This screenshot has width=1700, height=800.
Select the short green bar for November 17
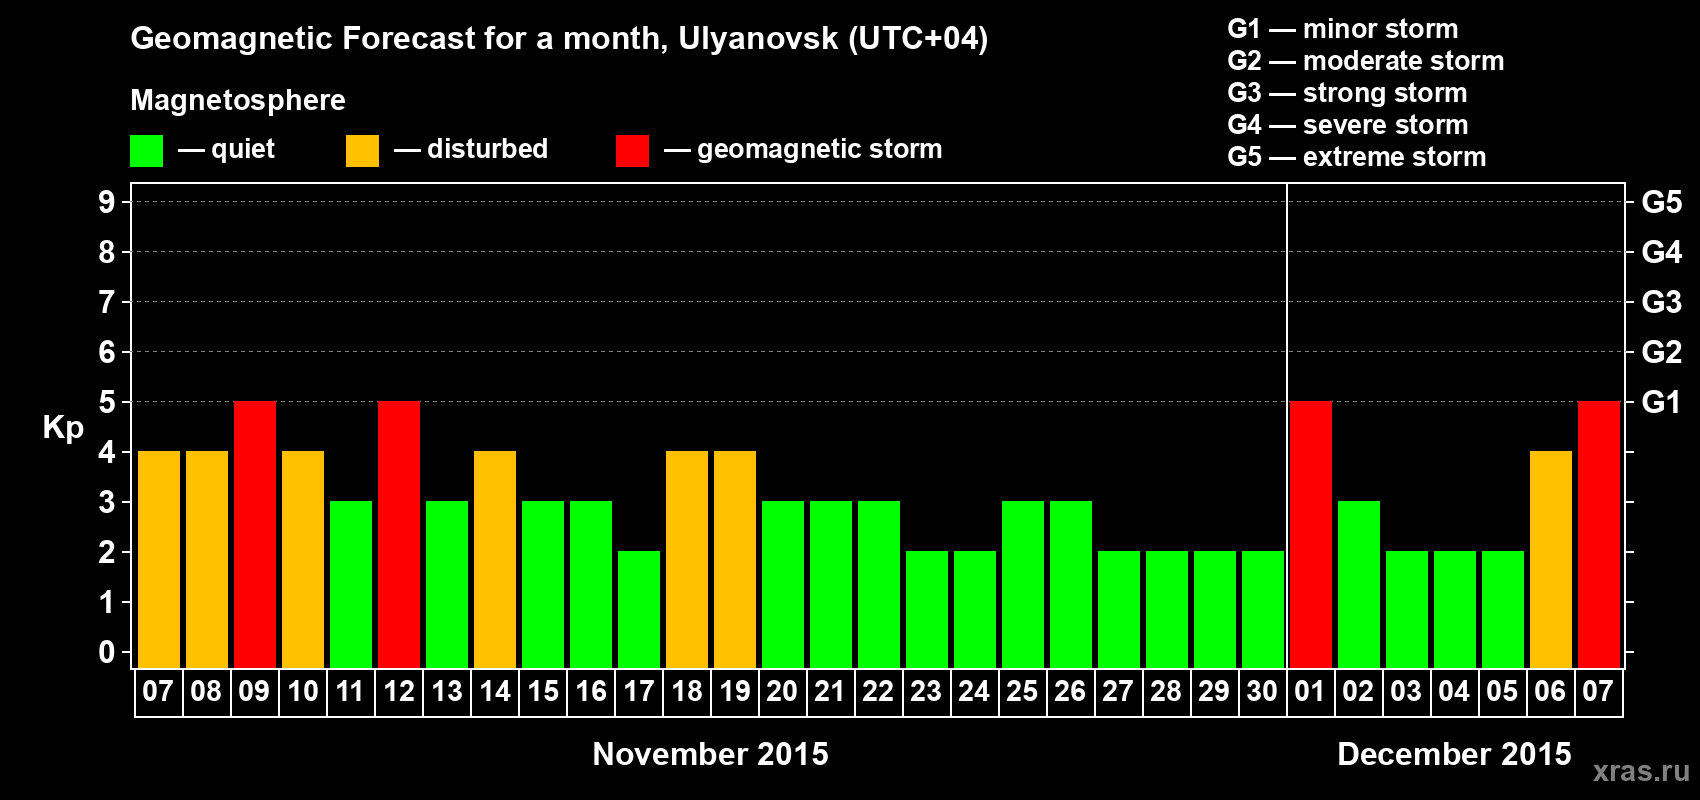(x=639, y=610)
